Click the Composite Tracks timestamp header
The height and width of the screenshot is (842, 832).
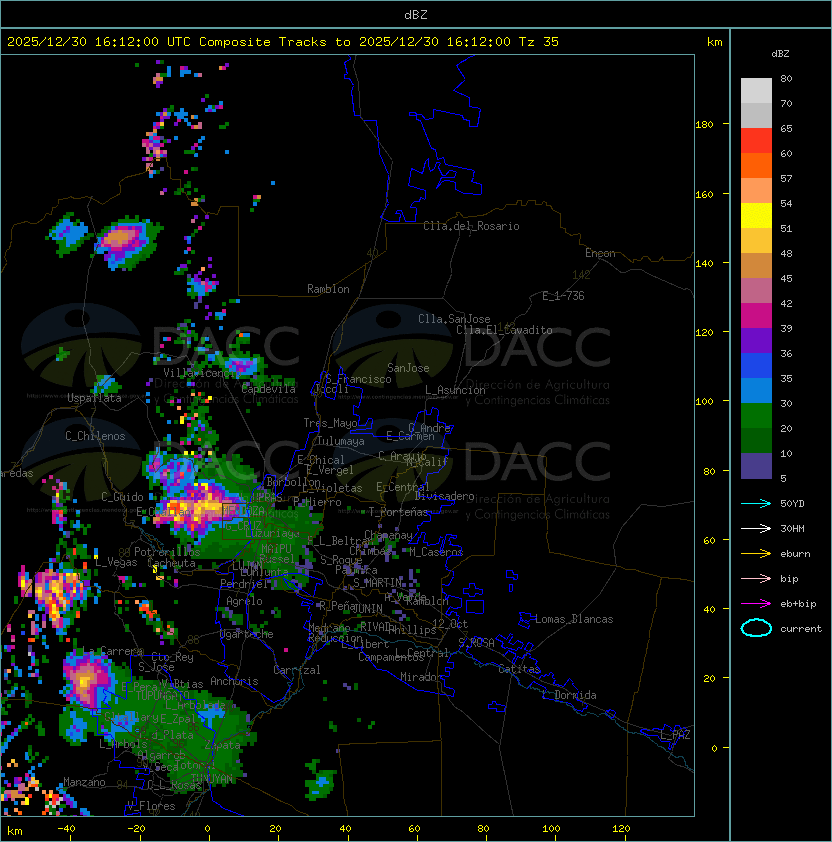(283, 42)
